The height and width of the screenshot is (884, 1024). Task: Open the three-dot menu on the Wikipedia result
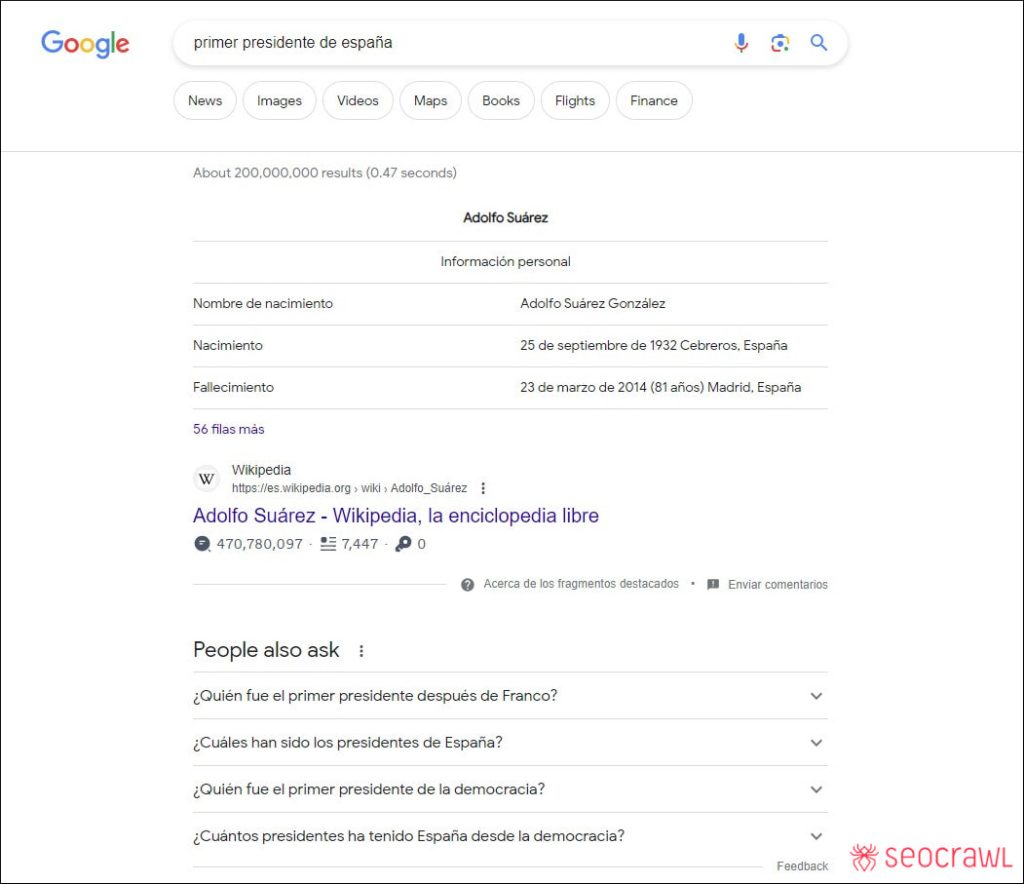click(483, 488)
